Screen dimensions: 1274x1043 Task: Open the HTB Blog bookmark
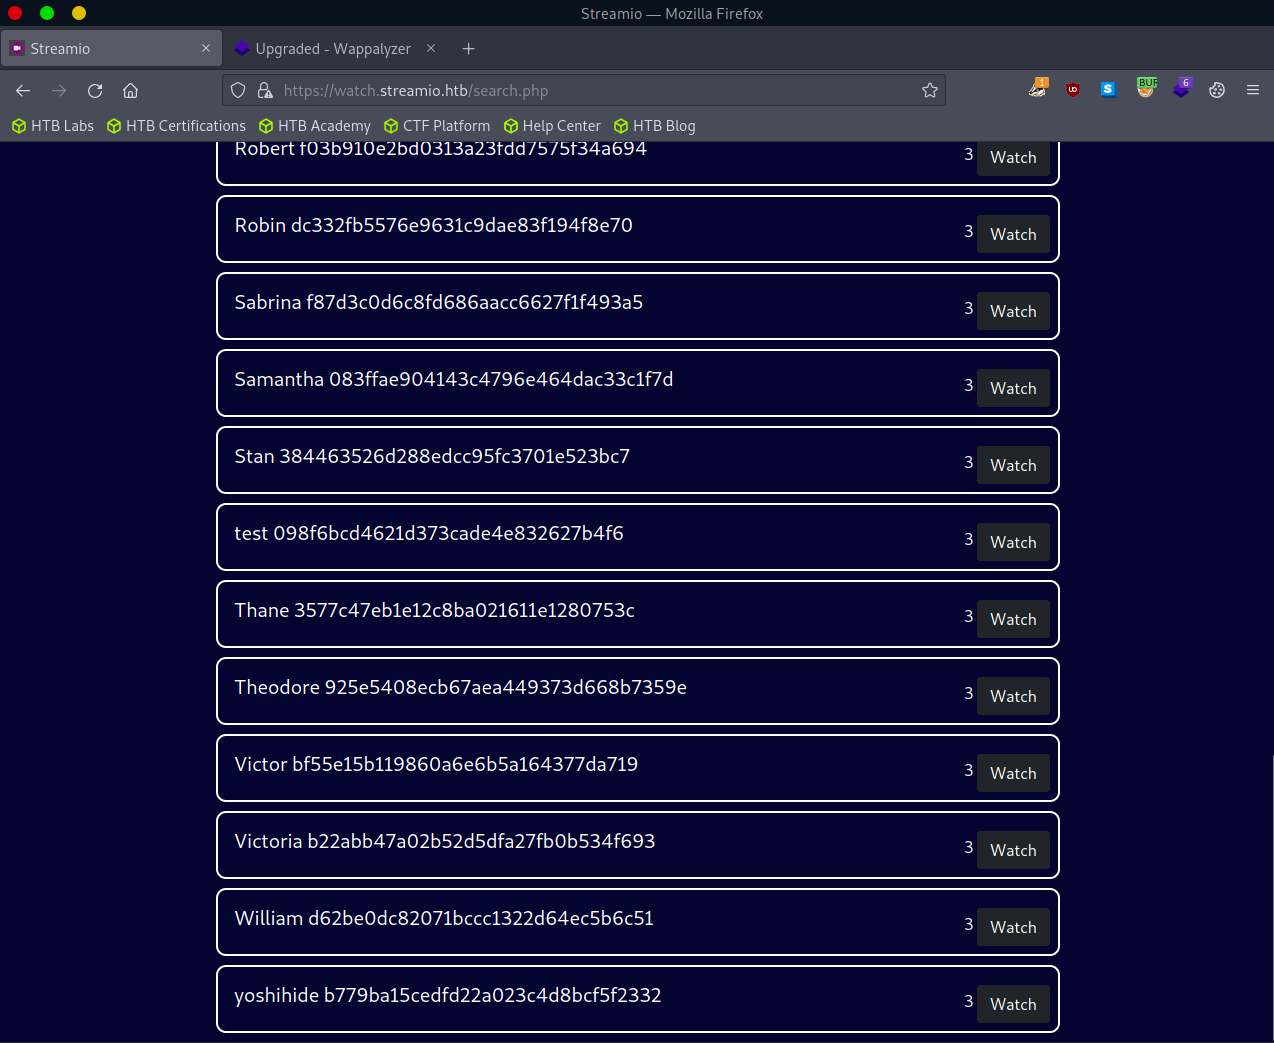click(654, 126)
